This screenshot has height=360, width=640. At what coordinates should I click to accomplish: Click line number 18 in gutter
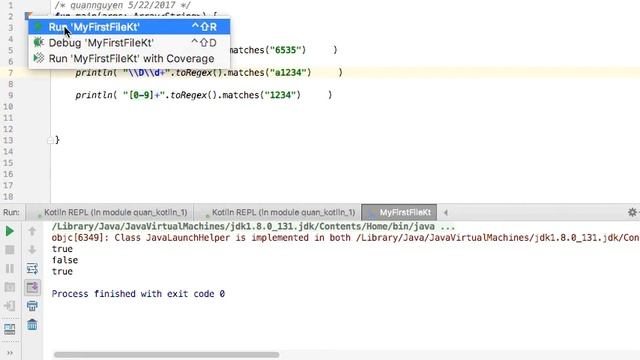9,197
